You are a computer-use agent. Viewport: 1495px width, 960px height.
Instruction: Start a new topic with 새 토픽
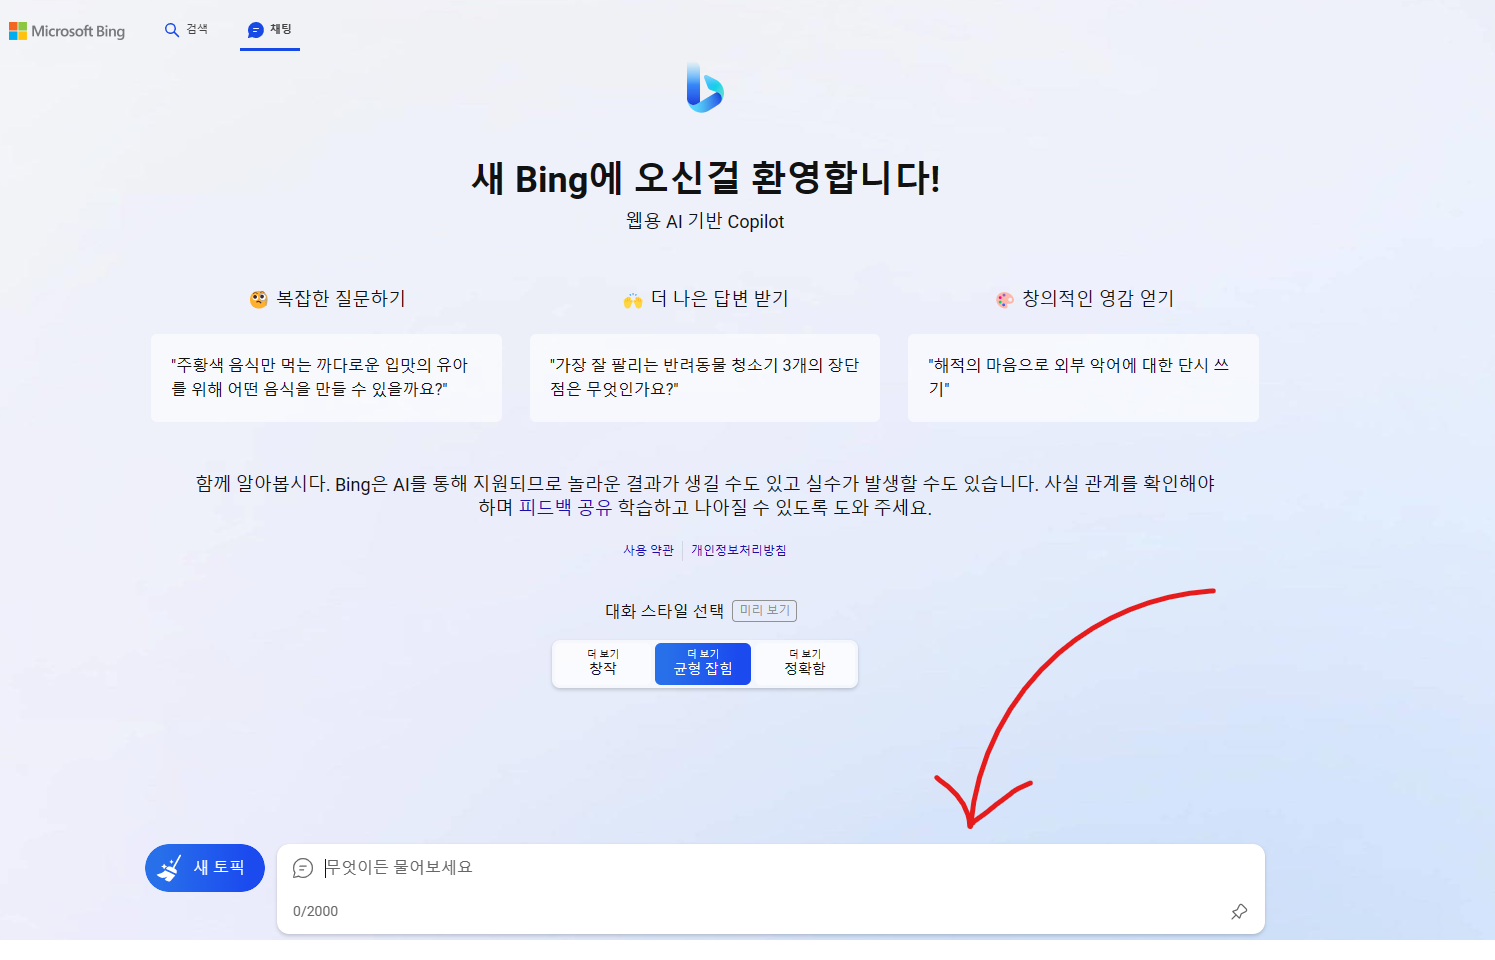point(205,868)
